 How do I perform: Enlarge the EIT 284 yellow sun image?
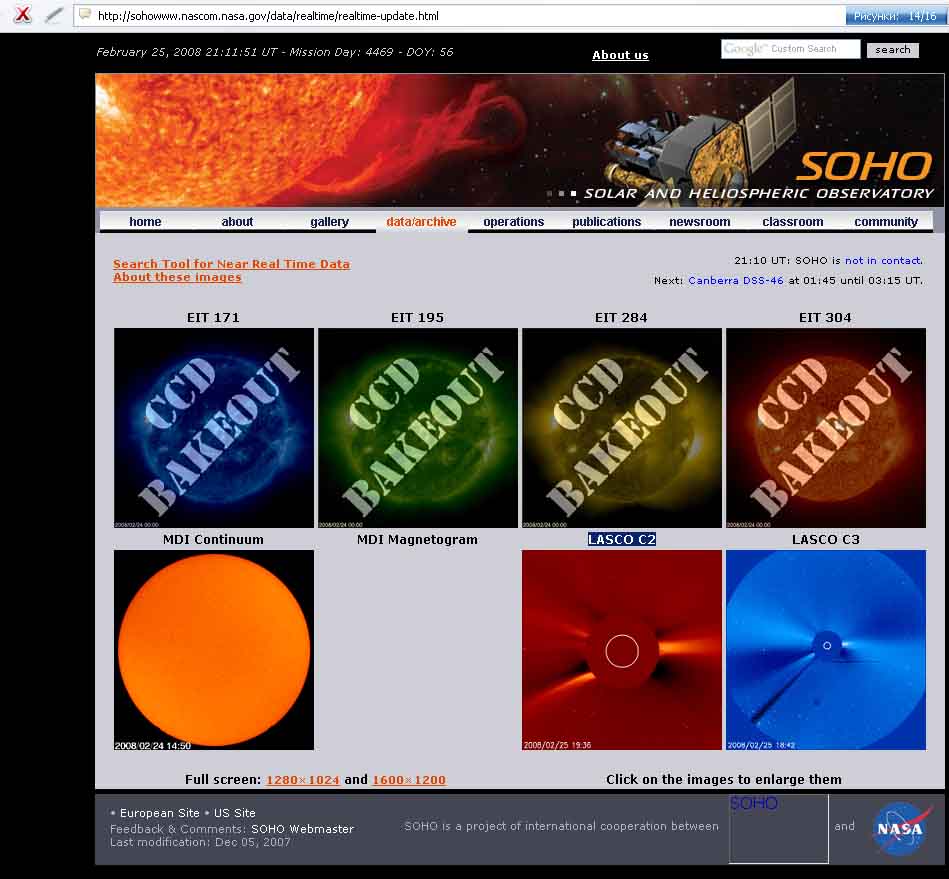pyautogui.click(x=622, y=428)
